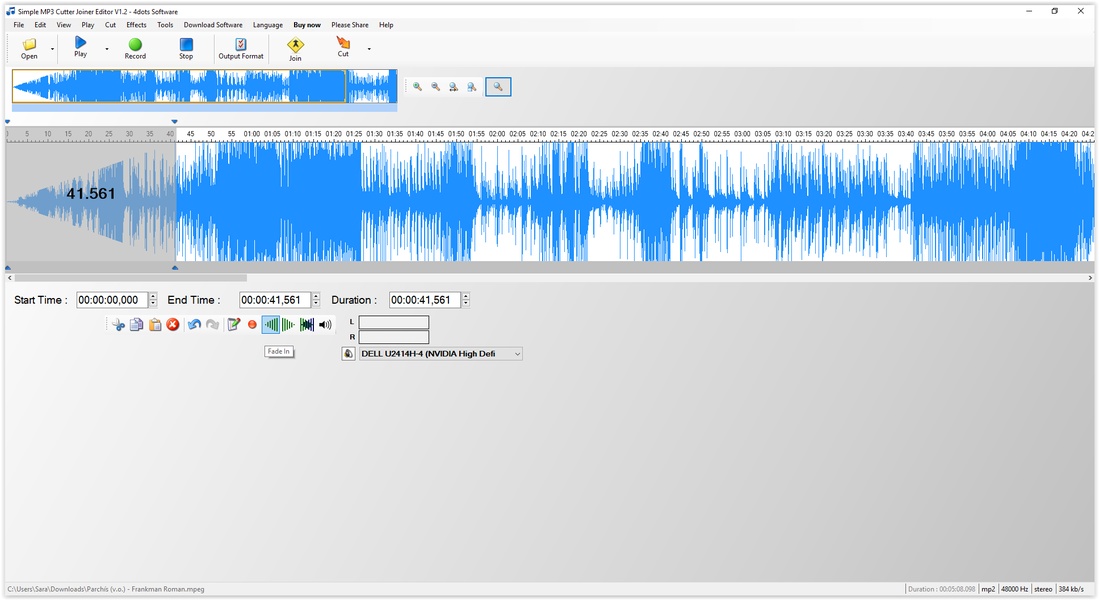Expand the Cut toolbar dropdown arrow
The image size is (1099, 600).
[369, 49]
